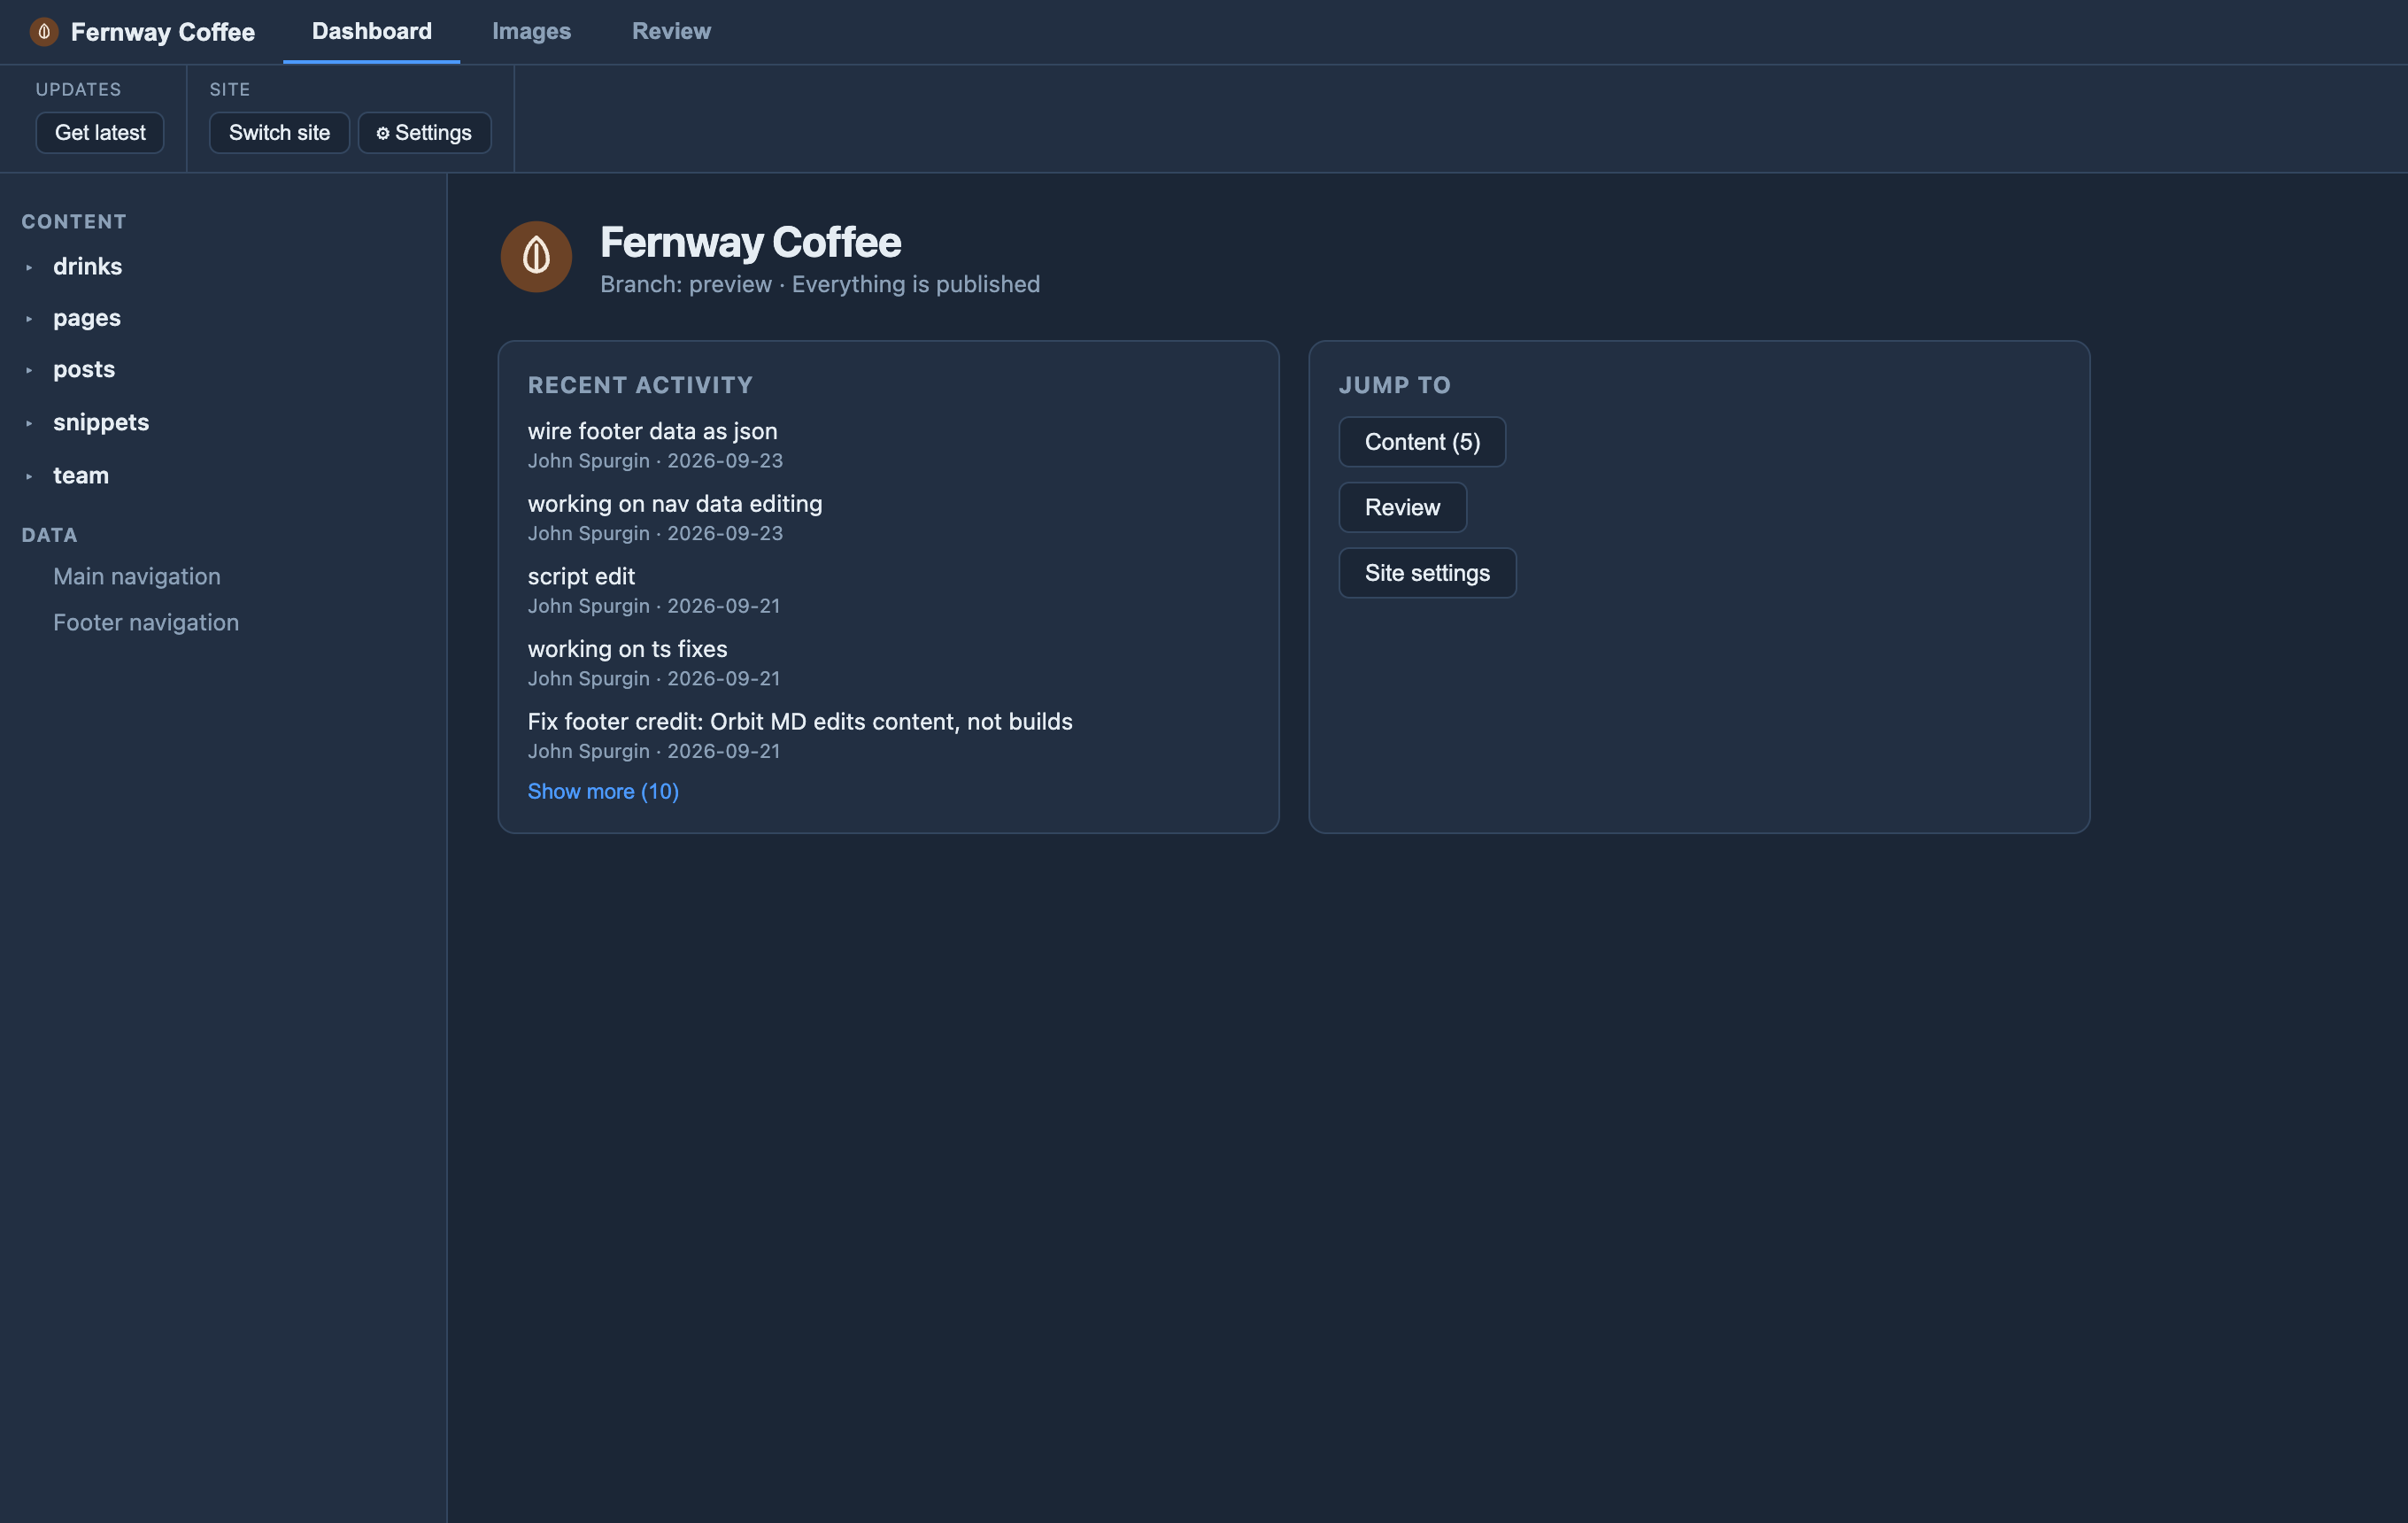Expand the posts folder arrow

click(x=29, y=370)
